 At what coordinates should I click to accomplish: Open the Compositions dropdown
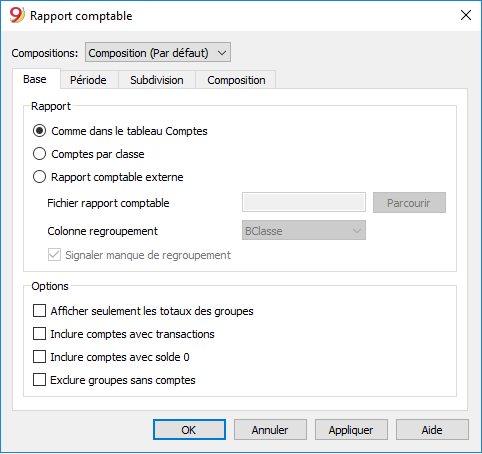(x=158, y=52)
